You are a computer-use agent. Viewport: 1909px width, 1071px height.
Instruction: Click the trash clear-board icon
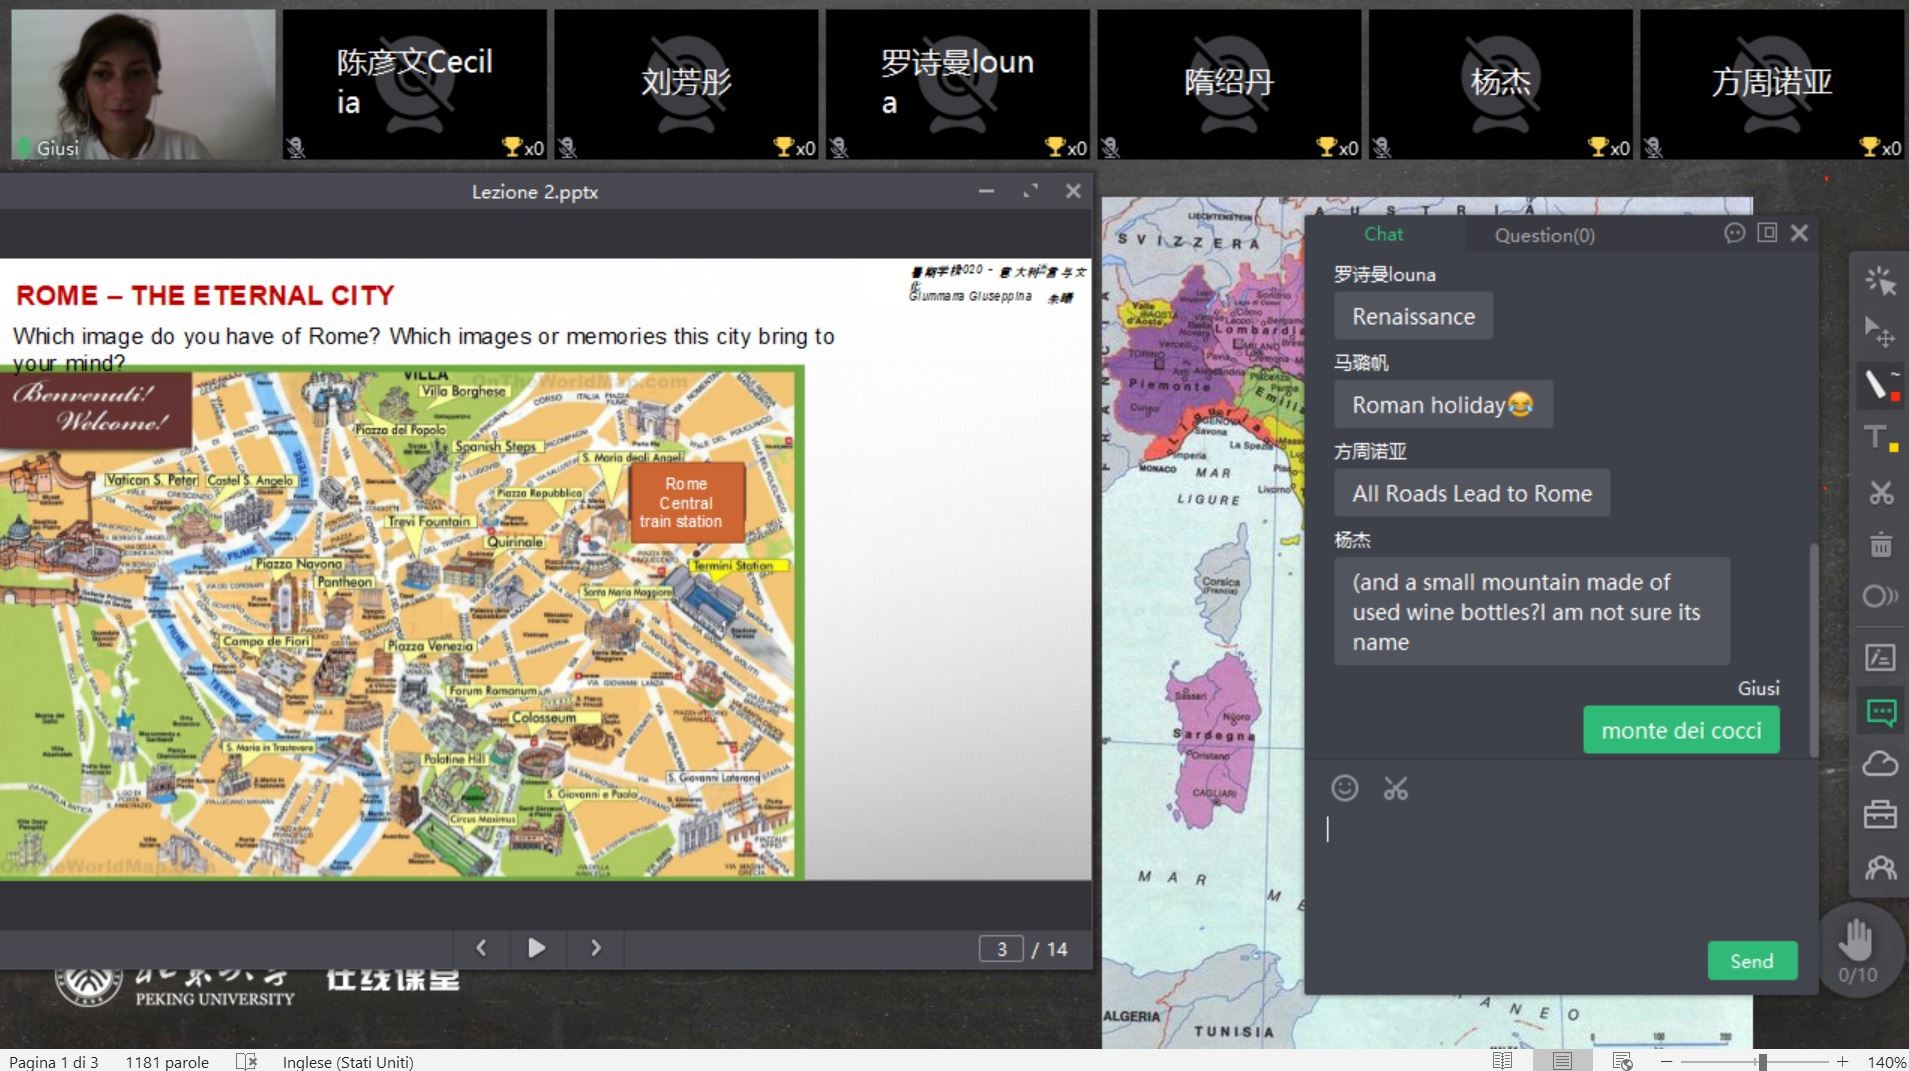coord(1880,545)
